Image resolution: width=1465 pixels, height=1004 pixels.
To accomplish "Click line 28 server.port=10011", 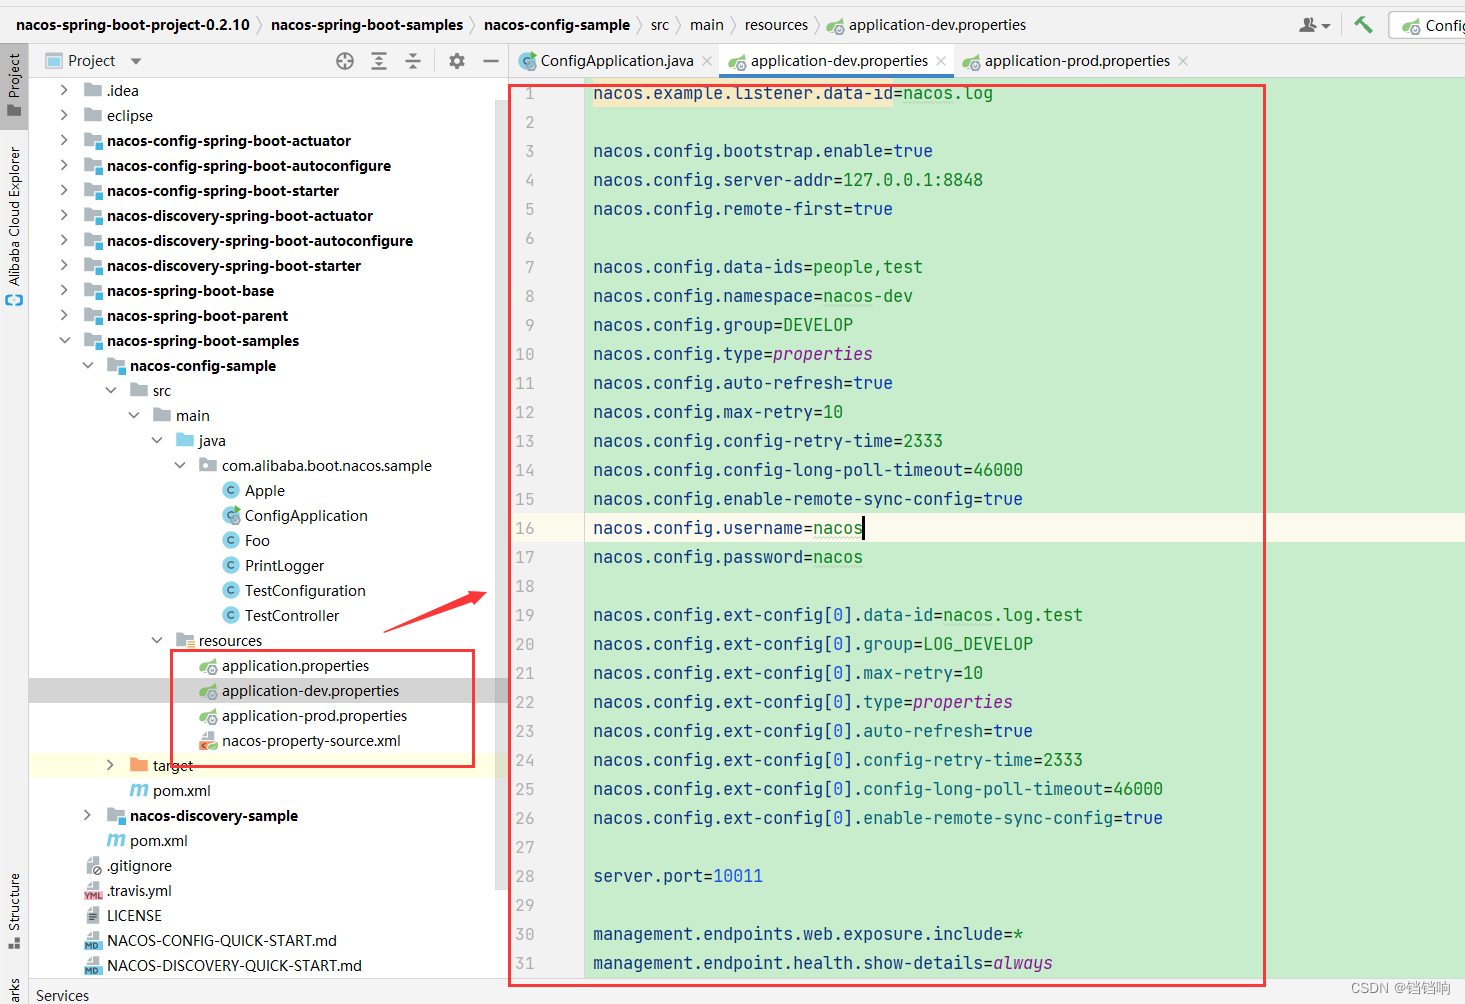I will click(678, 876).
